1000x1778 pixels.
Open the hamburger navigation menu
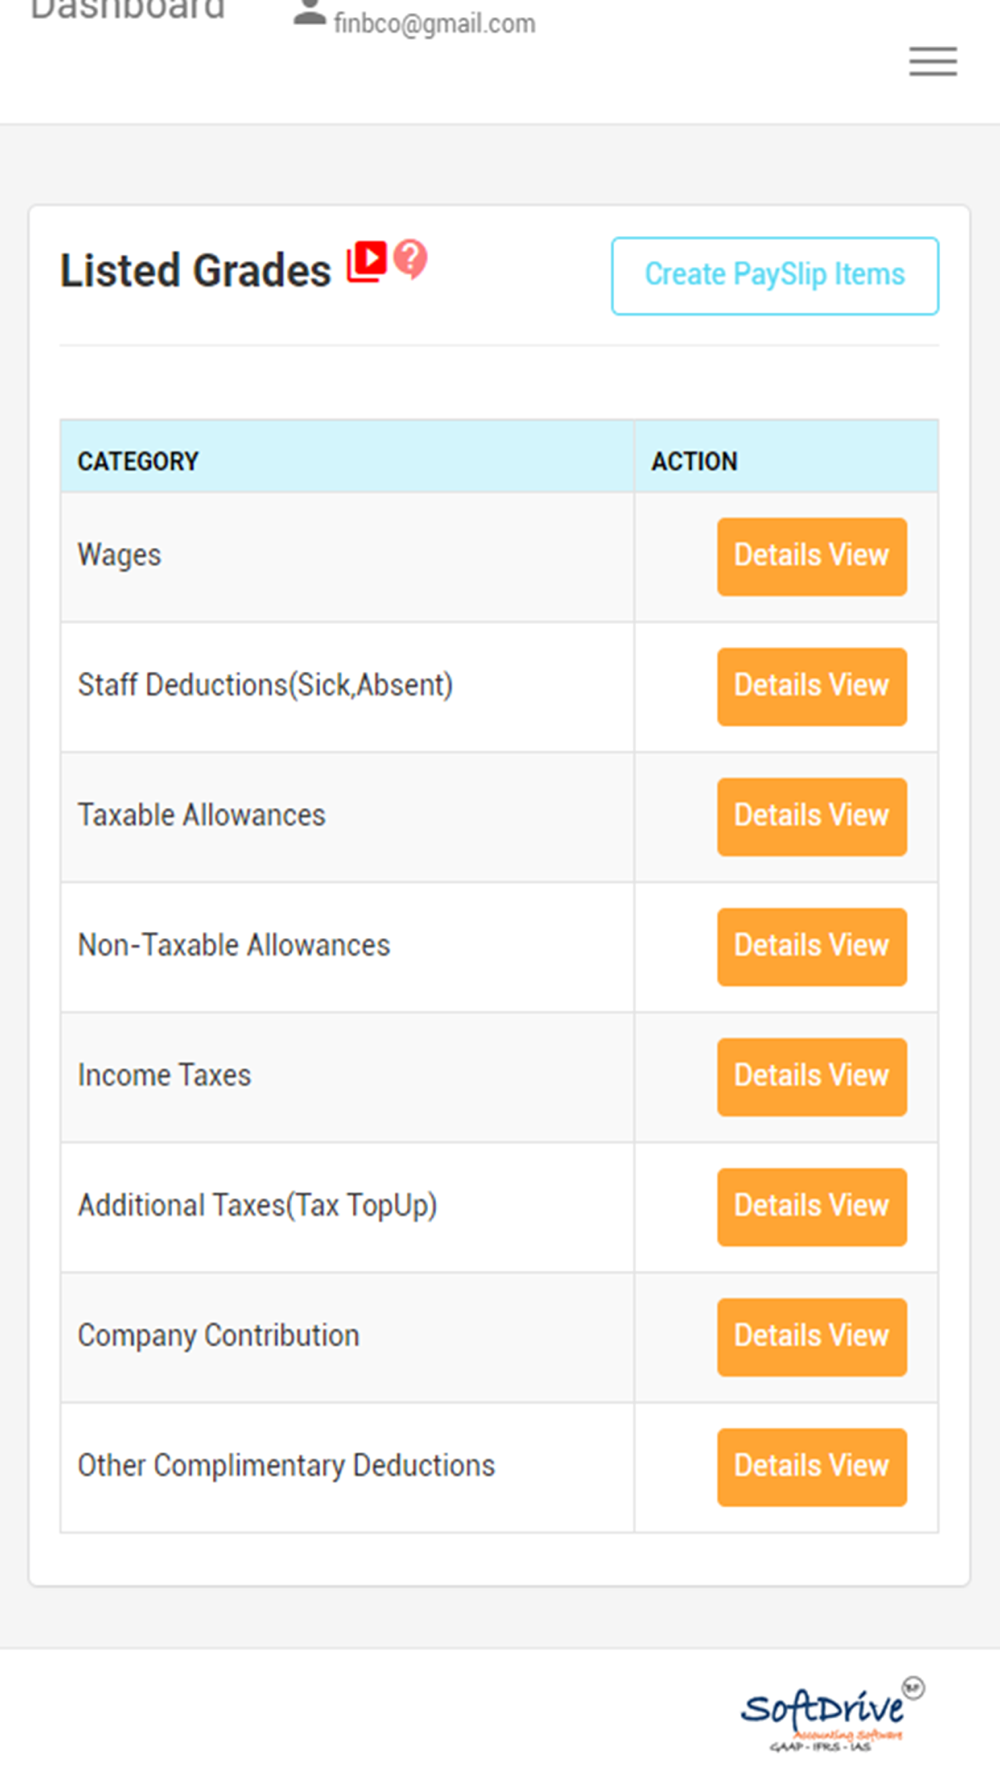pos(933,62)
